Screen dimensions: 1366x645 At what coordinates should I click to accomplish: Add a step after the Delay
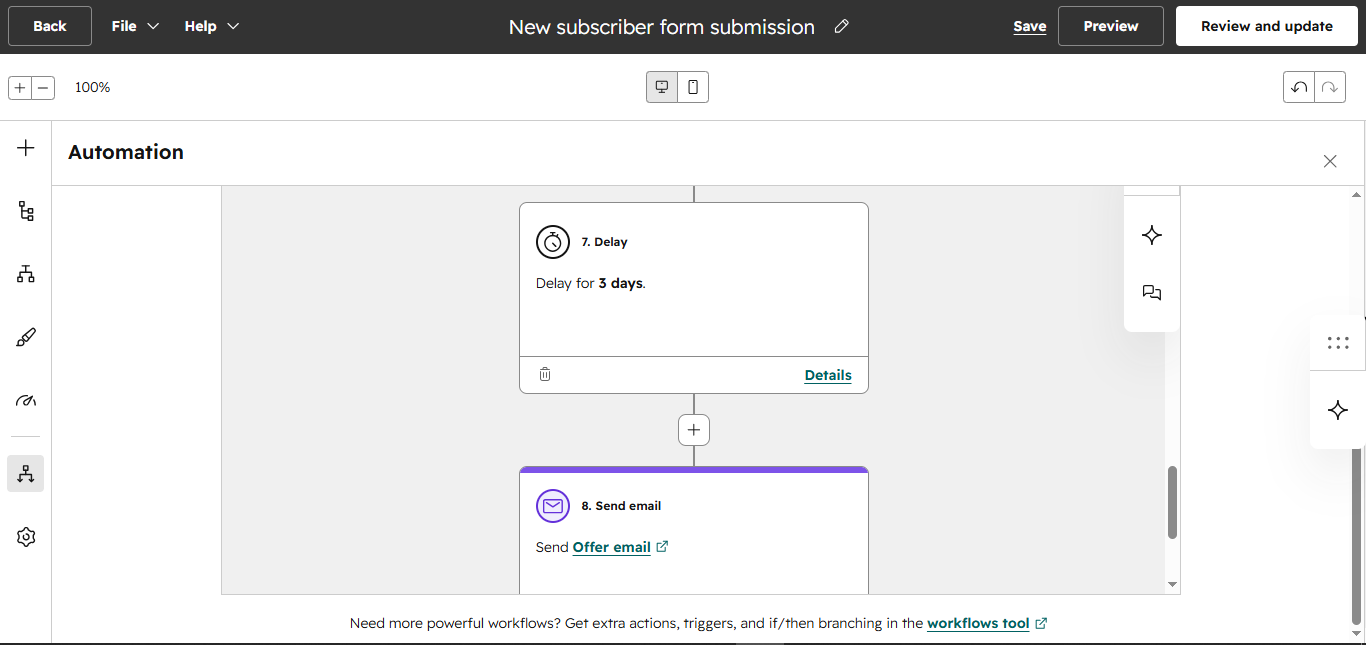[x=694, y=430]
